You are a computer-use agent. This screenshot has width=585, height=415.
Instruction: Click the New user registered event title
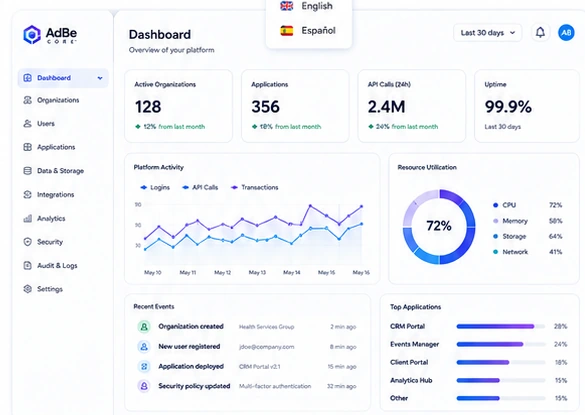189,347
